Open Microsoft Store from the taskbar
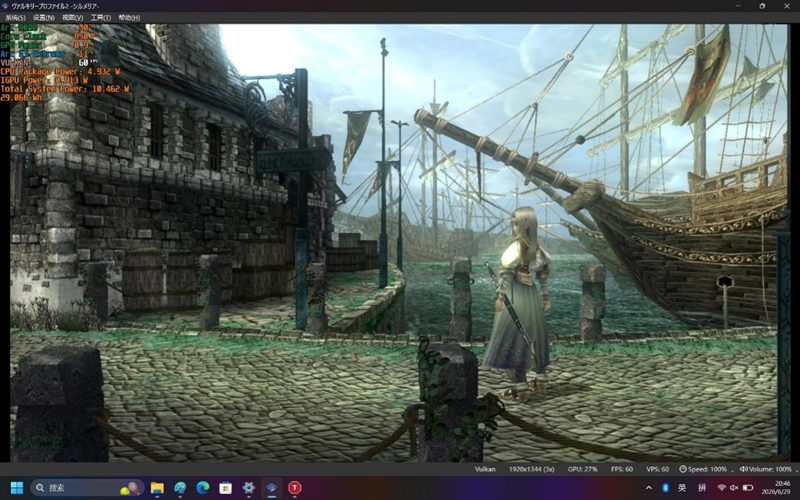The width and height of the screenshot is (800, 500). click(226, 488)
